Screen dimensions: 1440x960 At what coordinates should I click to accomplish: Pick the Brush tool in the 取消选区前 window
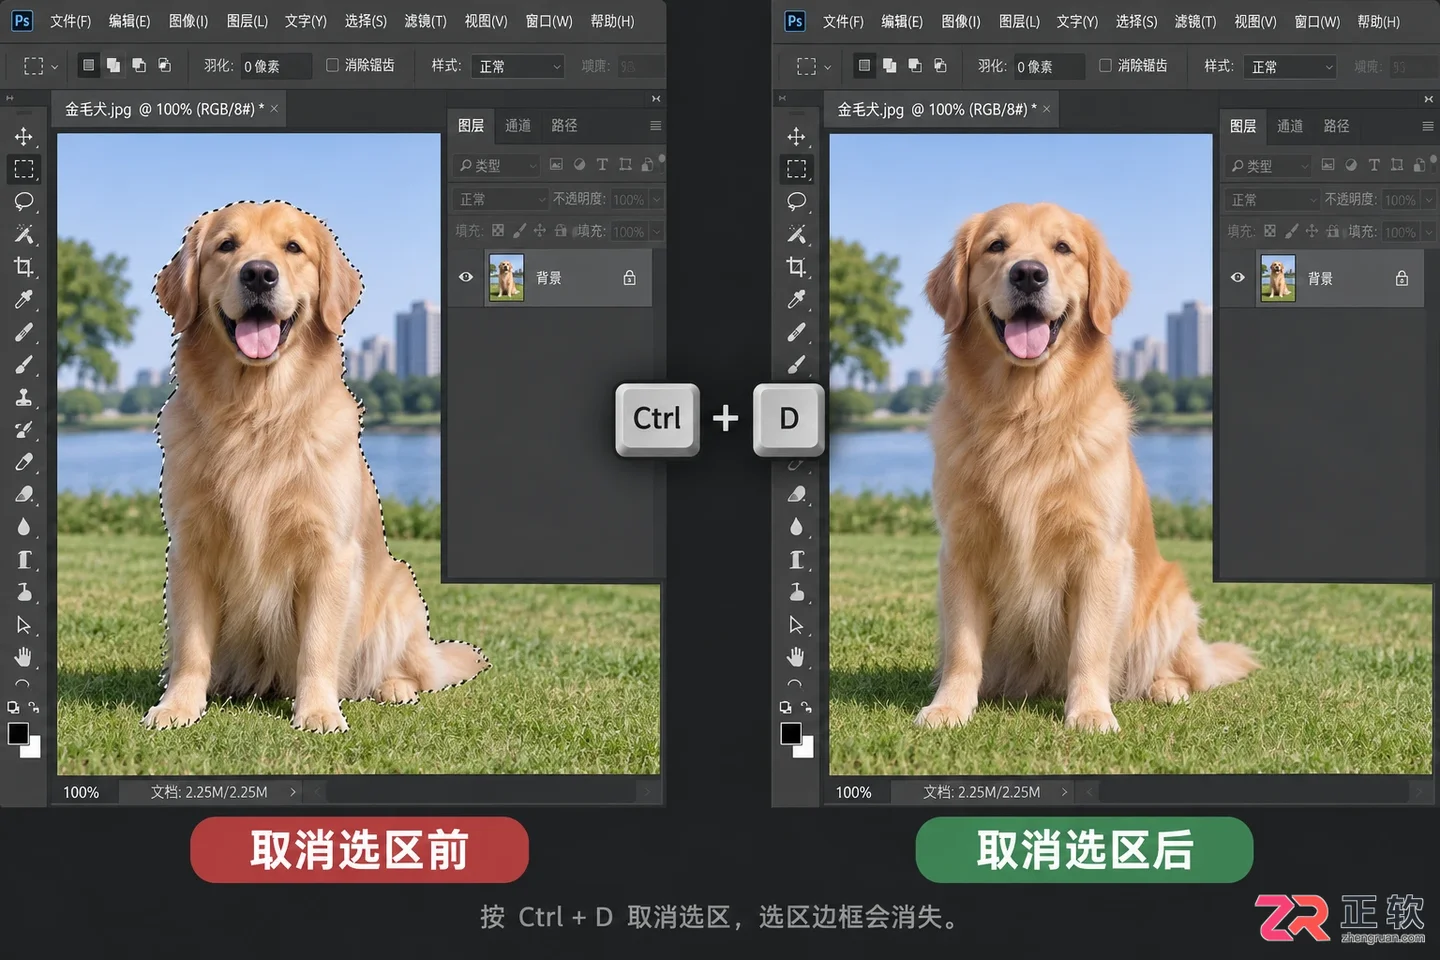[x=24, y=364]
